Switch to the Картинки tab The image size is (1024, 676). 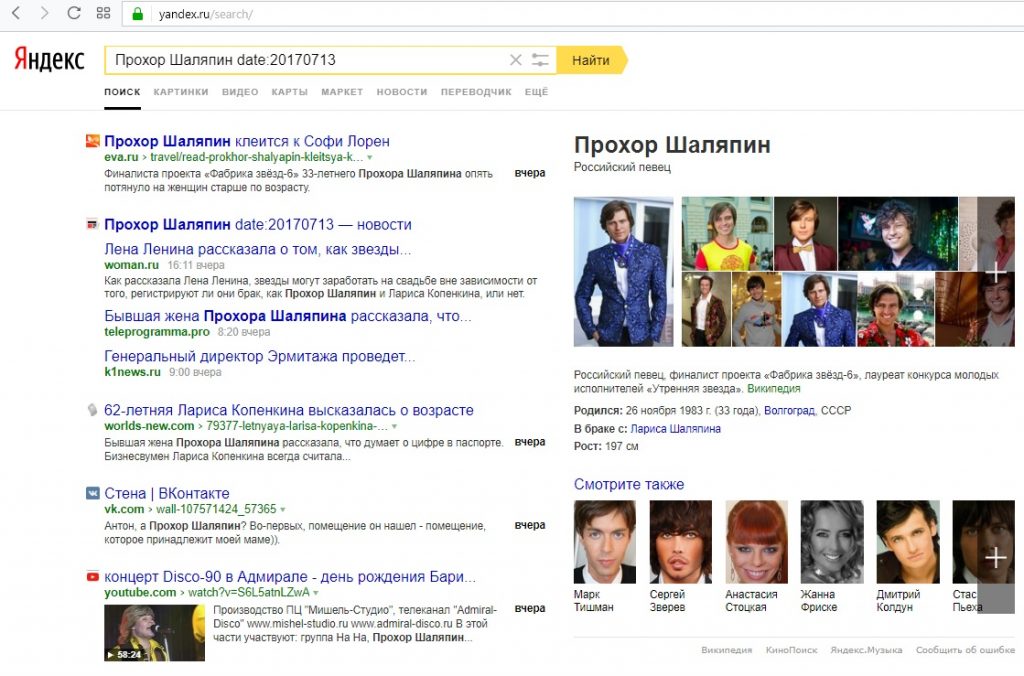click(x=181, y=92)
